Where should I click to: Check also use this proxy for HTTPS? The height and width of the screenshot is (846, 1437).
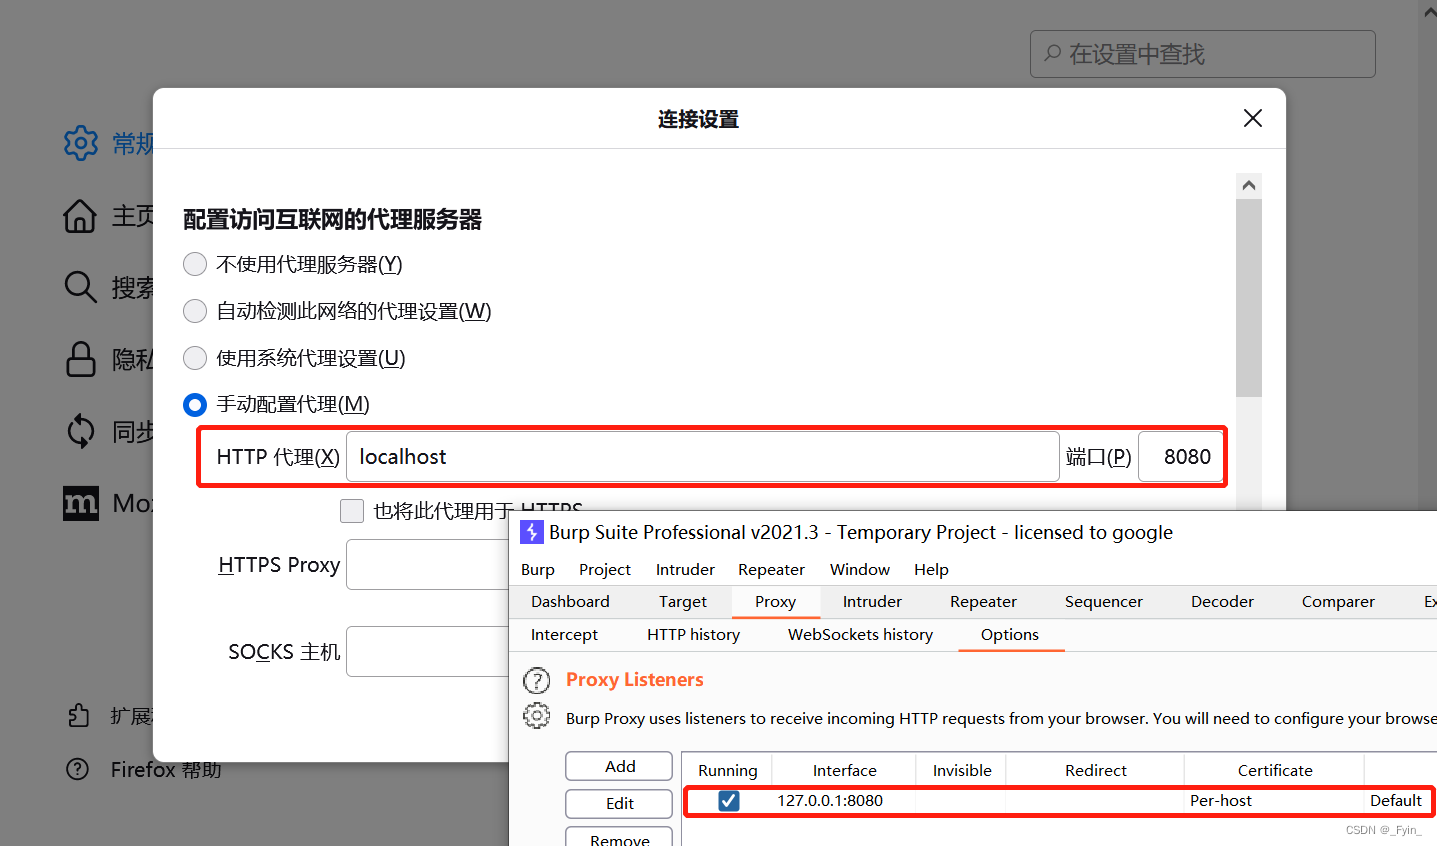(352, 511)
